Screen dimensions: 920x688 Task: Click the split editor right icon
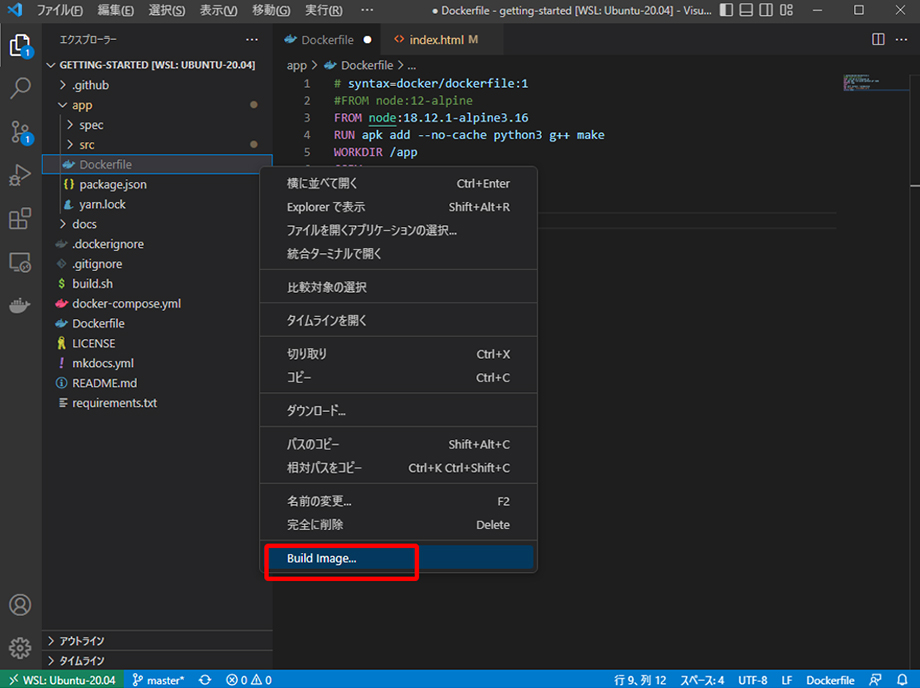[x=878, y=39]
